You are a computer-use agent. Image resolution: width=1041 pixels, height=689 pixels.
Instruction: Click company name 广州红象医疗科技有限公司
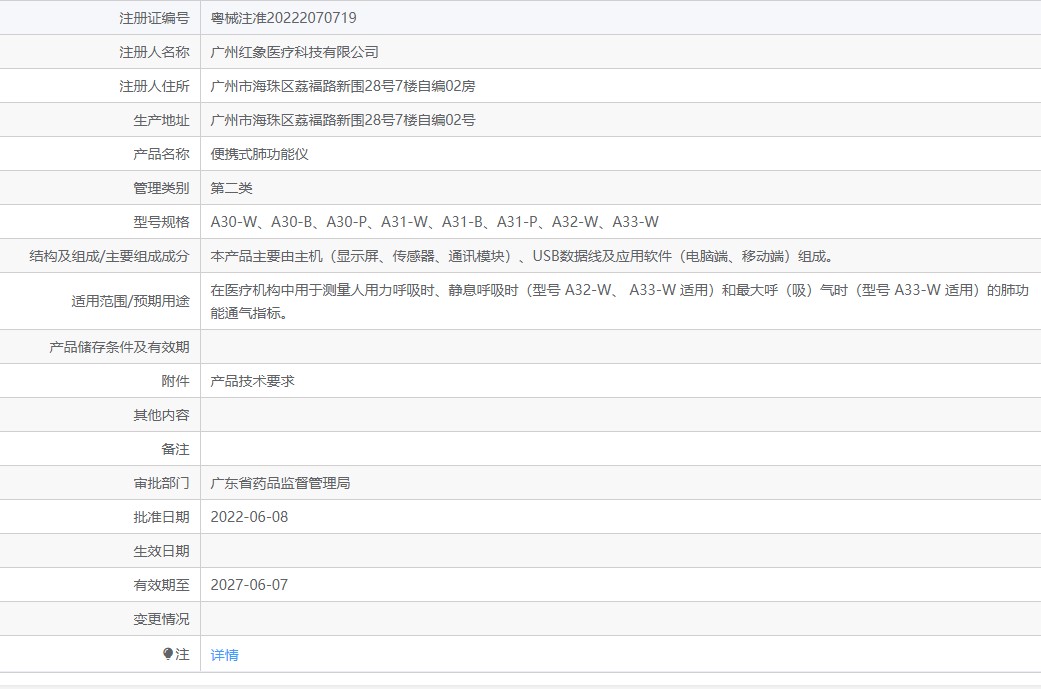(295, 52)
